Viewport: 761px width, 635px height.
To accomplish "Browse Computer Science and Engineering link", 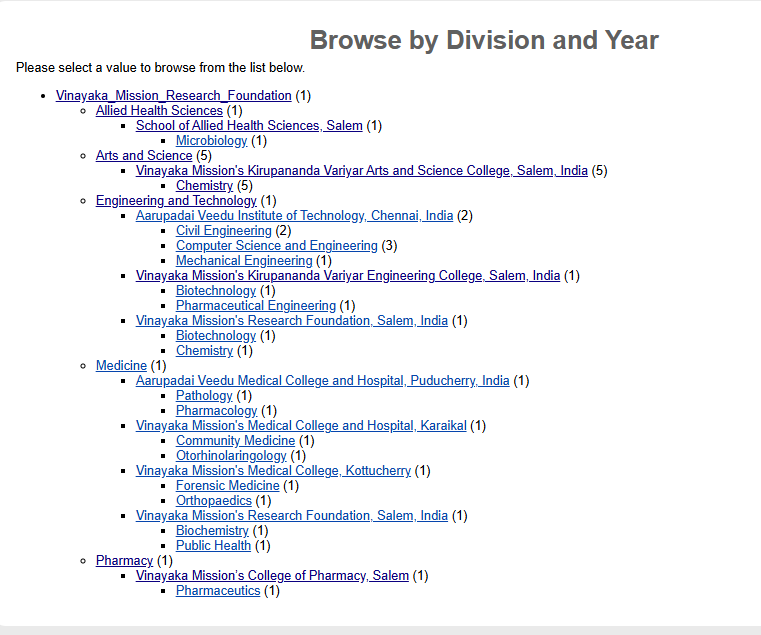I will tap(277, 246).
